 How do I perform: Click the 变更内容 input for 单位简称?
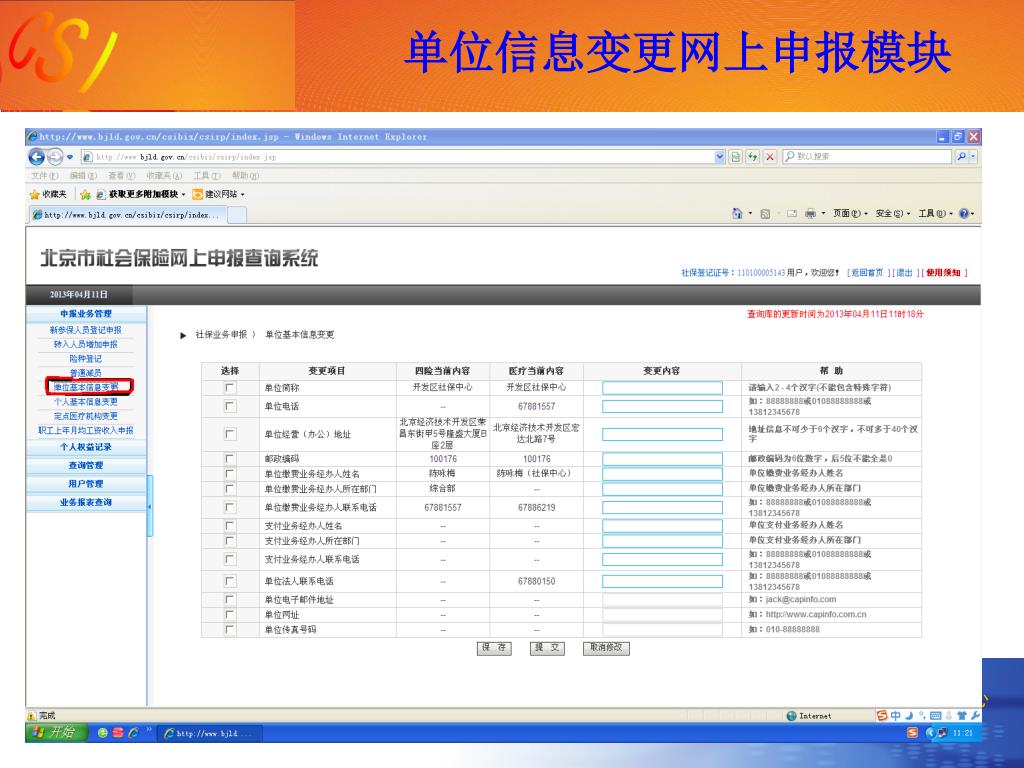click(662, 388)
